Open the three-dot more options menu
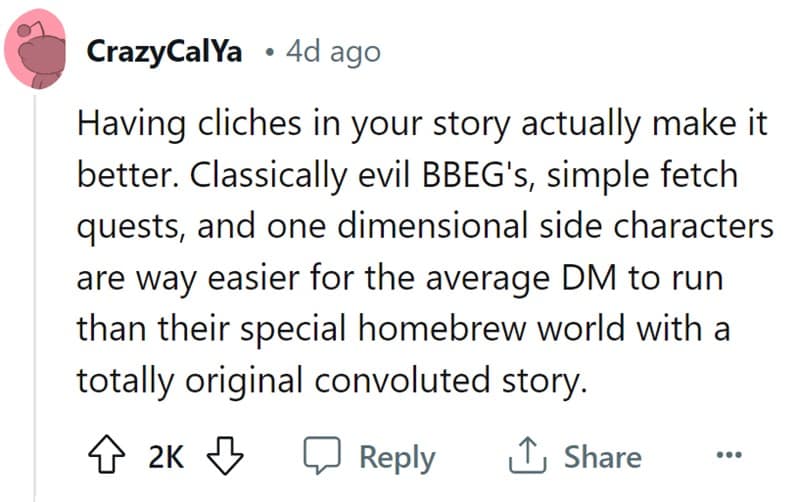Viewport: 800px width, 502px height. pyautogui.click(x=731, y=457)
